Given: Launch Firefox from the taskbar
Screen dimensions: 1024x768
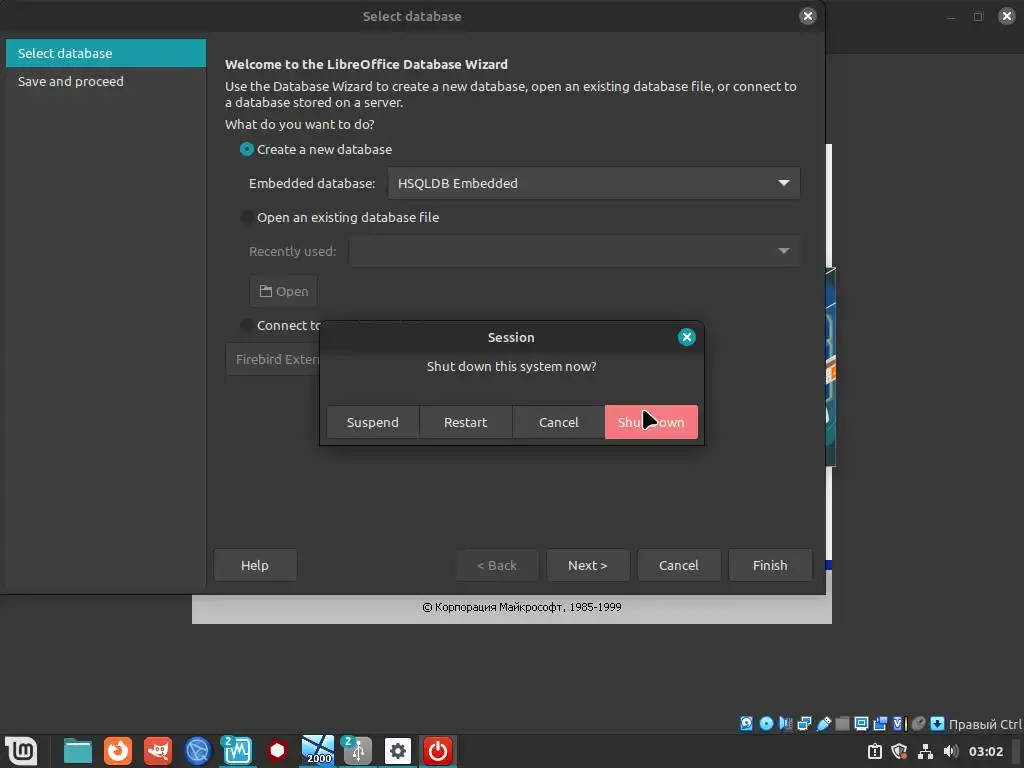Looking at the screenshot, I should point(118,751).
